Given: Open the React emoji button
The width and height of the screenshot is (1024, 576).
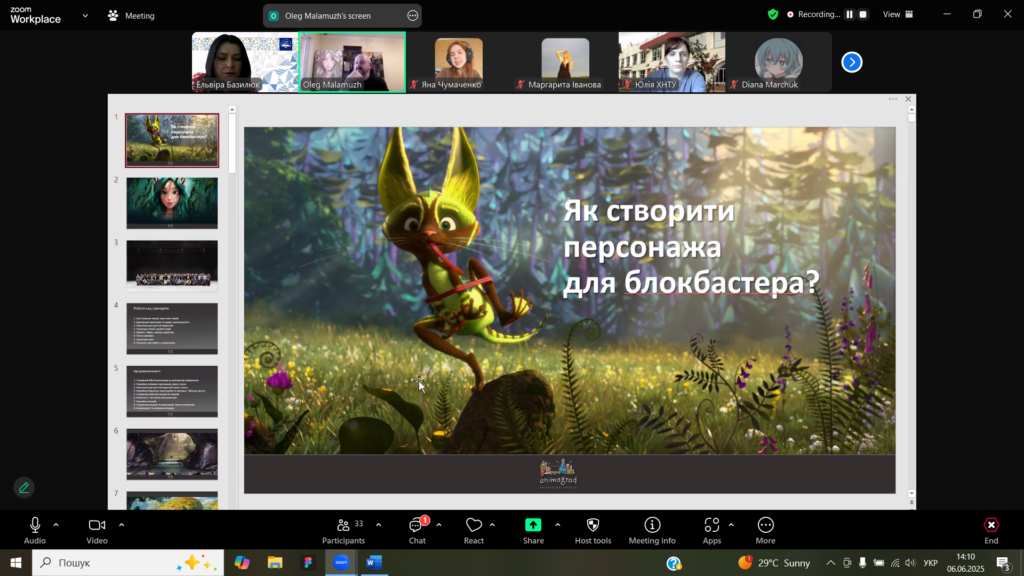Looking at the screenshot, I should 473,530.
